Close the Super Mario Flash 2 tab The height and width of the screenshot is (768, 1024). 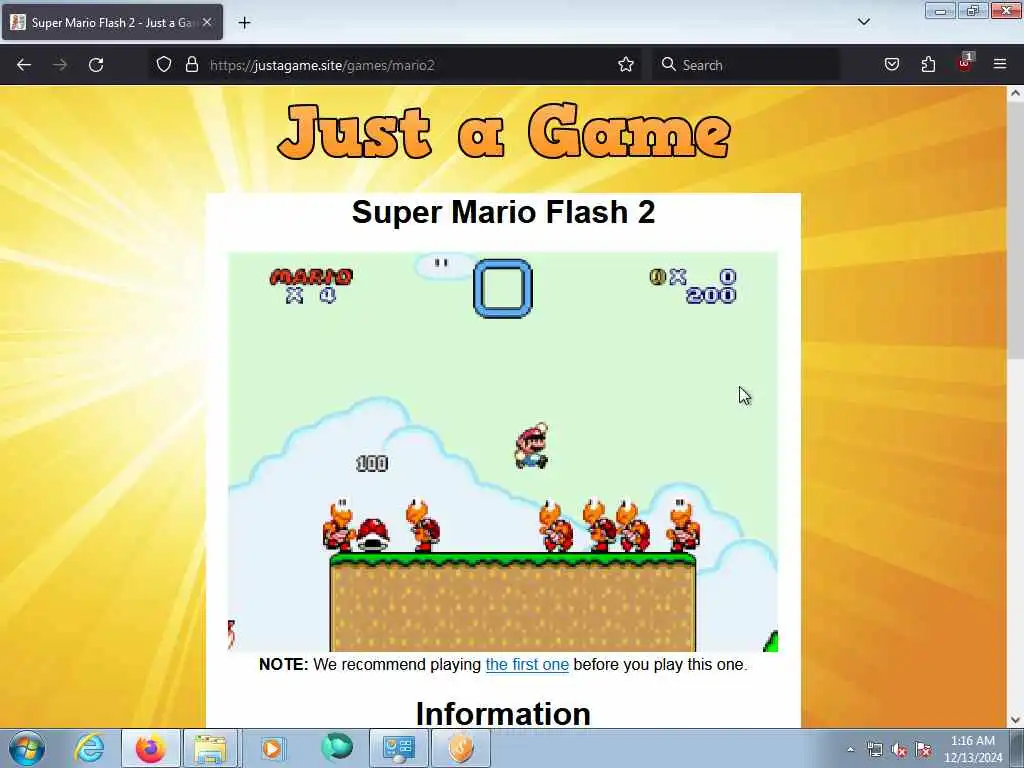(x=207, y=22)
